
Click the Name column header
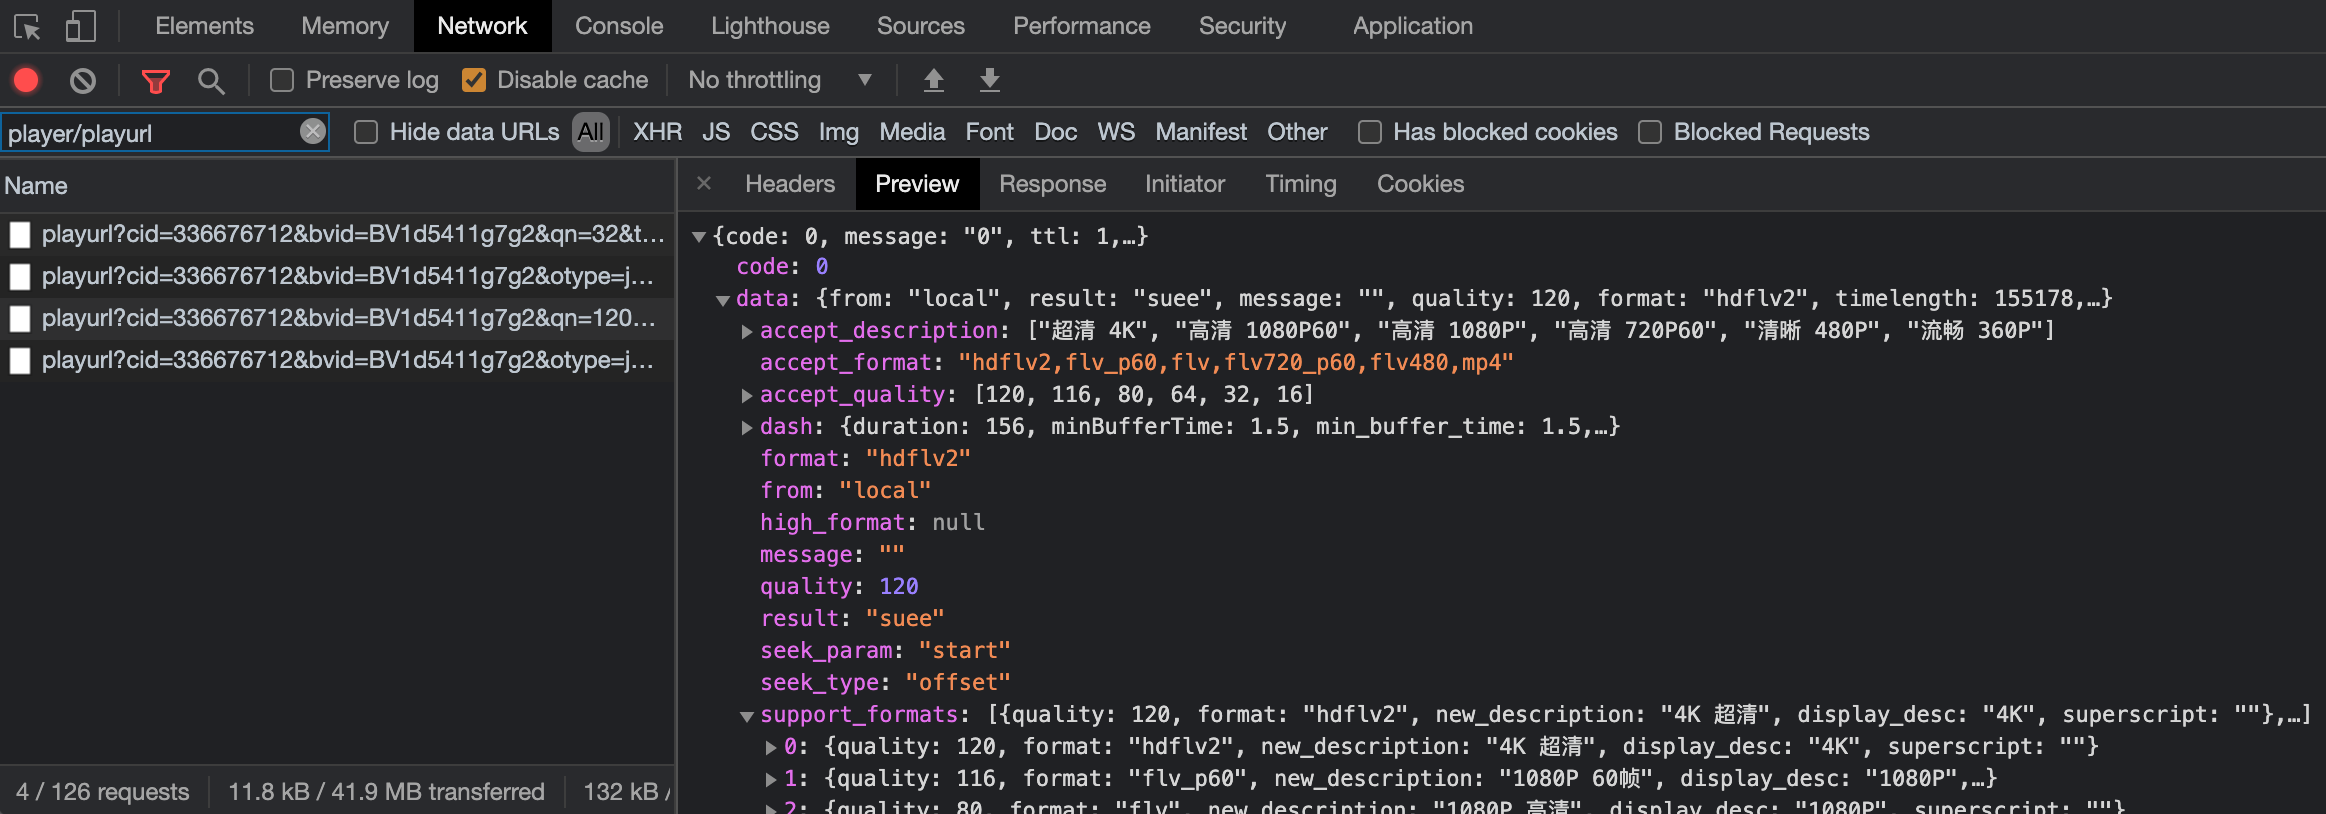click(337, 186)
